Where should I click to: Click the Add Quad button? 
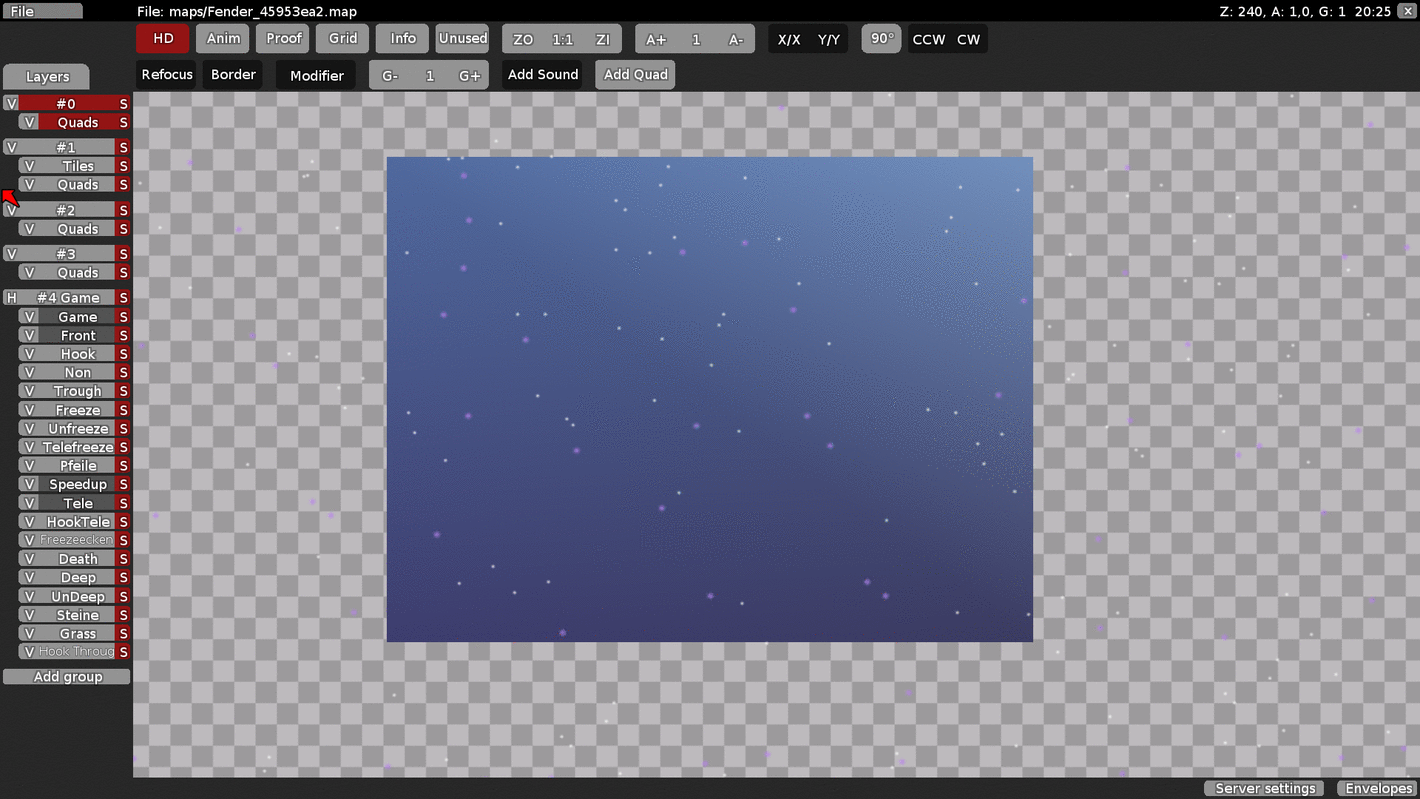click(635, 75)
